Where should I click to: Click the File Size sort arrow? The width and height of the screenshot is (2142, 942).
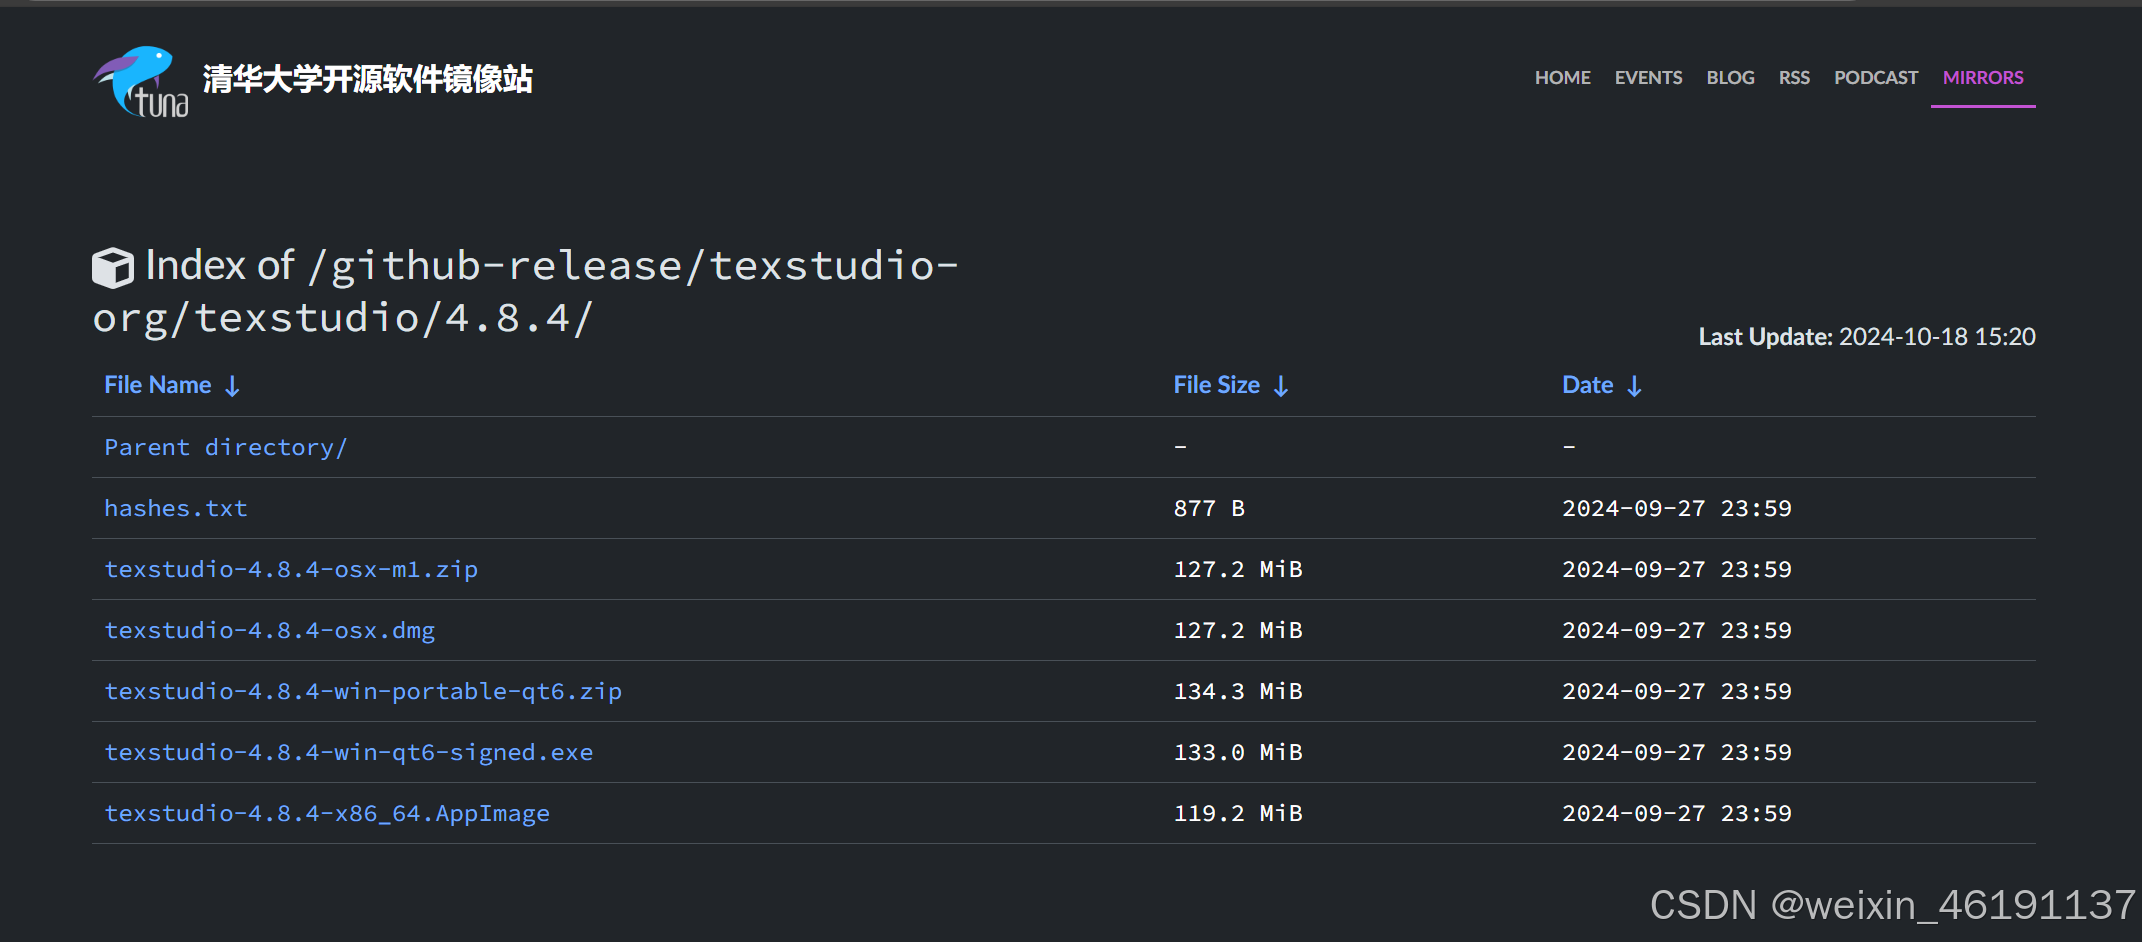click(x=1283, y=385)
